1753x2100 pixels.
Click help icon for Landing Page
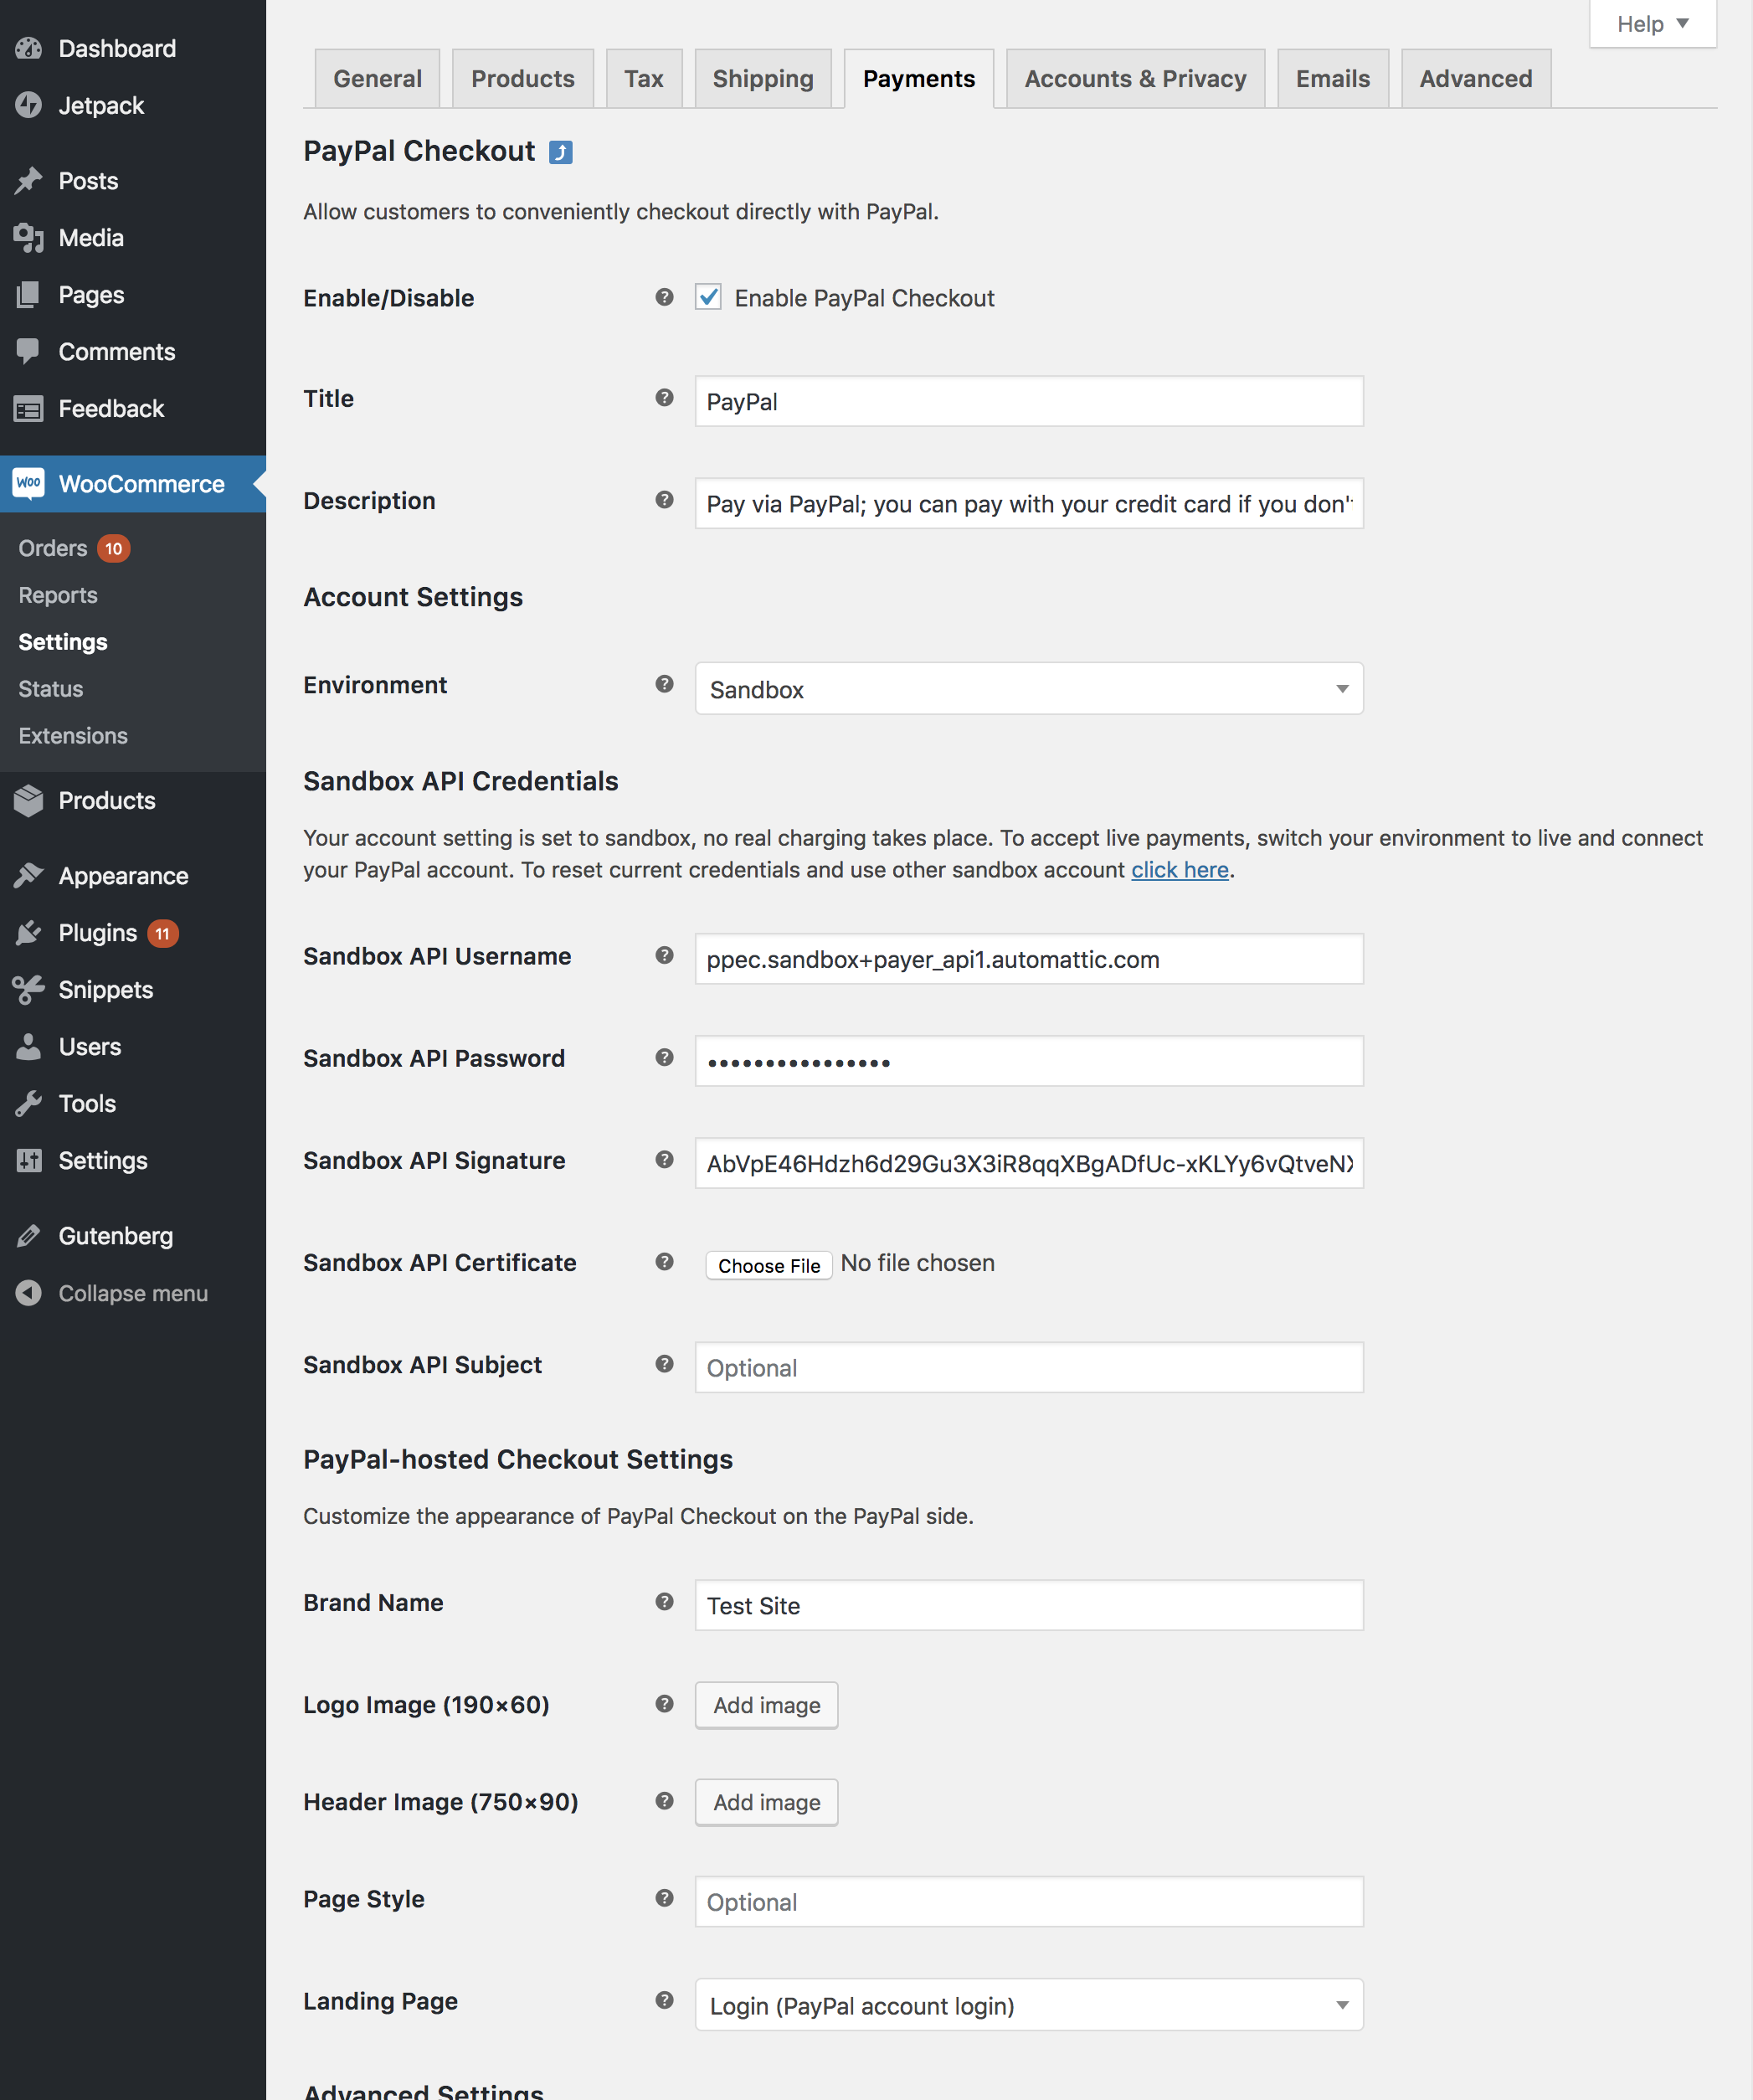(x=664, y=2000)
